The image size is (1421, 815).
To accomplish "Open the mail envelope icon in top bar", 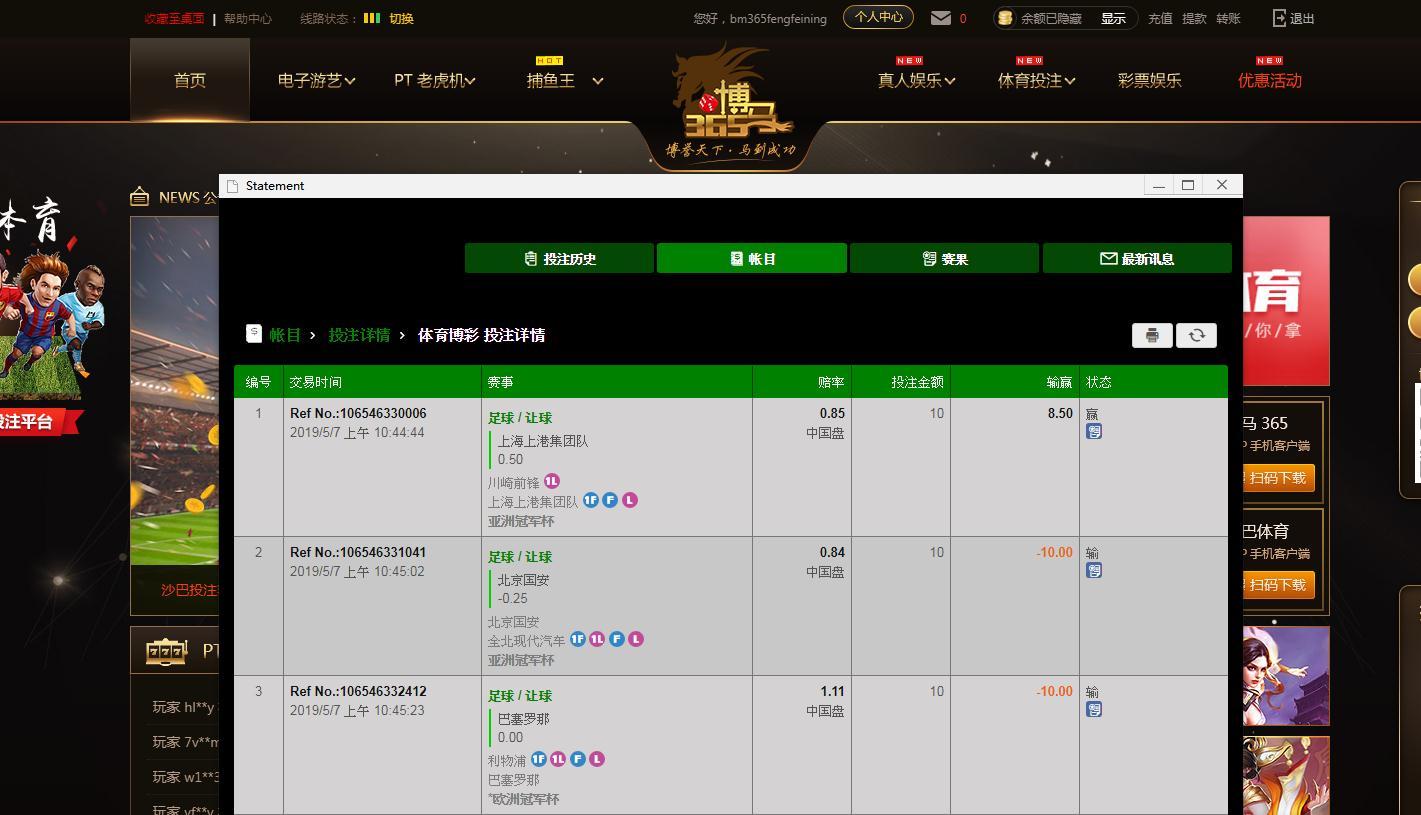I will [x=940, y=18].
